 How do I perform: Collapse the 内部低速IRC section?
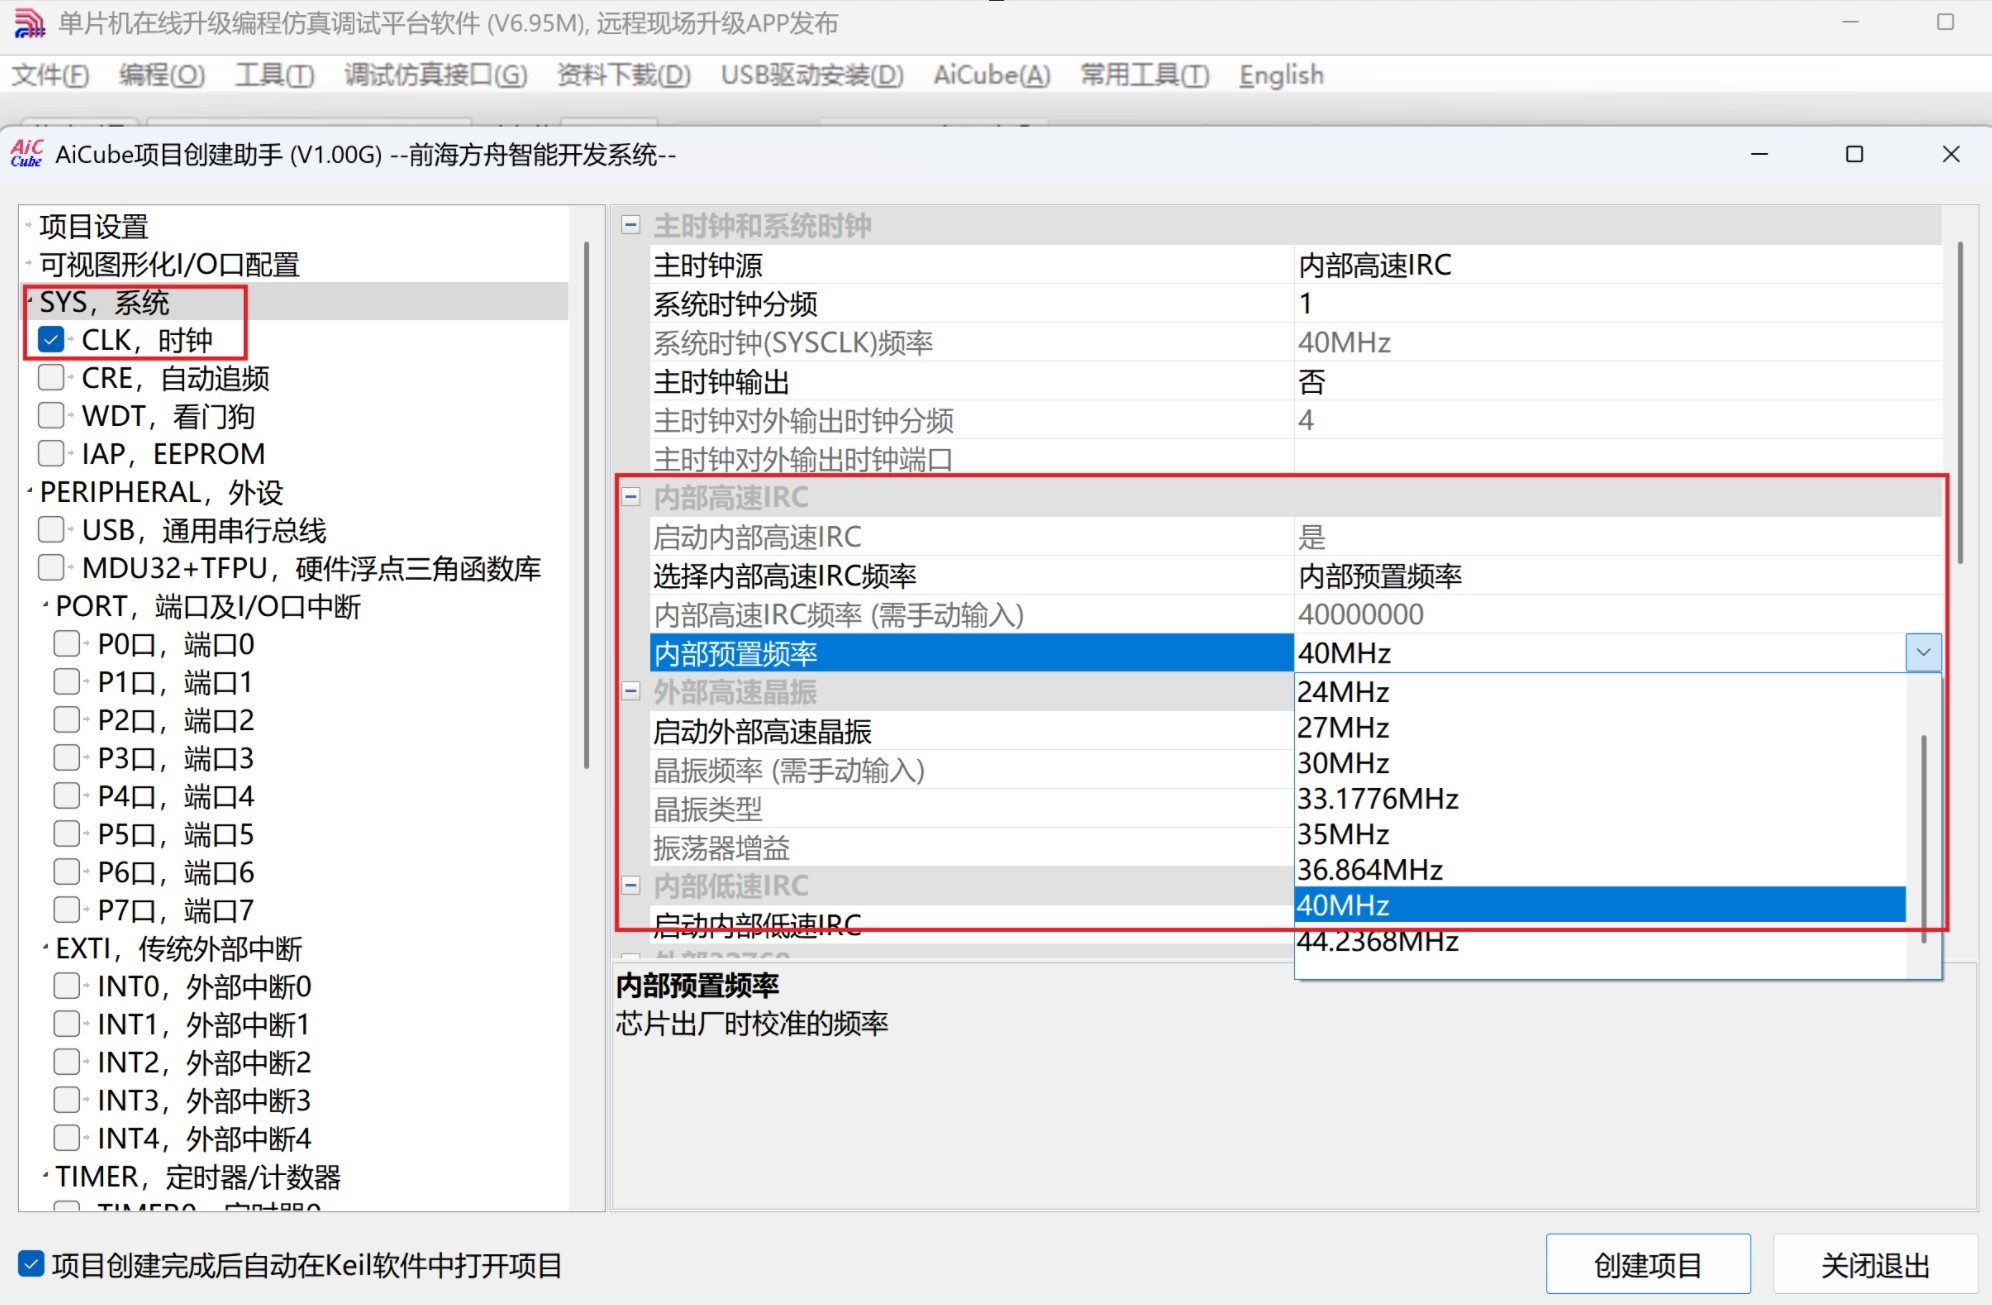(631, 885)
